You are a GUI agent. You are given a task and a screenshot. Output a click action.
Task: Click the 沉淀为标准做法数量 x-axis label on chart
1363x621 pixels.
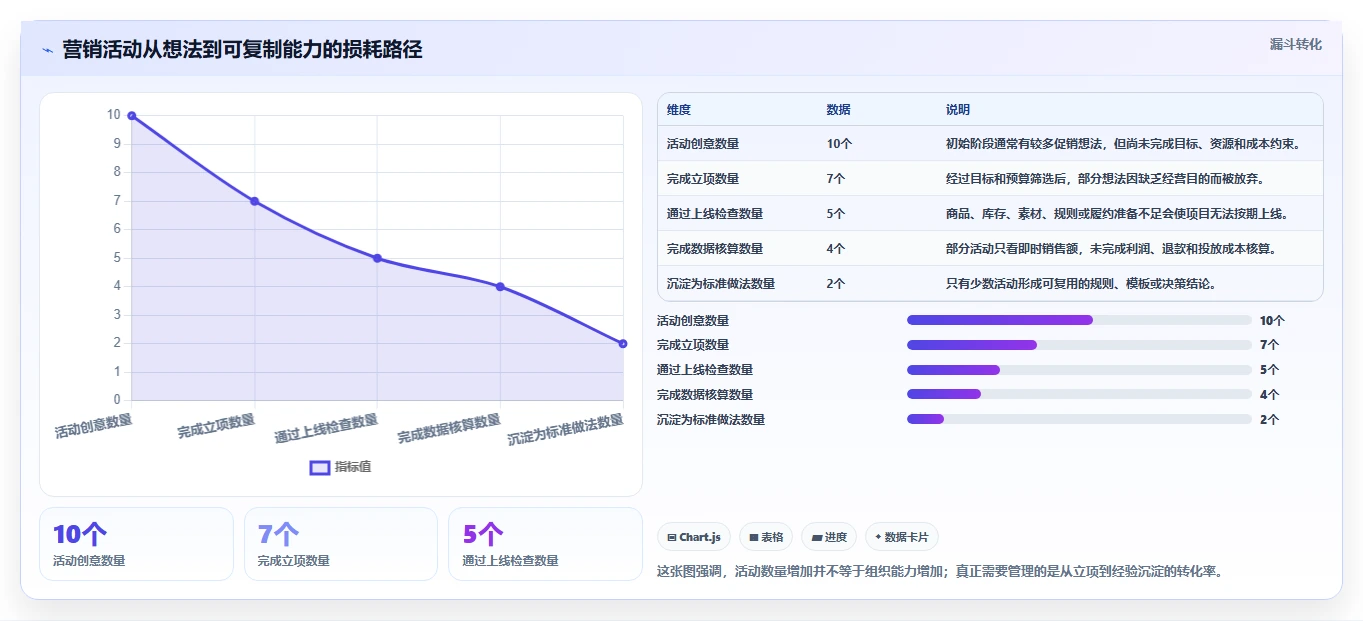[x=566, y=430]
